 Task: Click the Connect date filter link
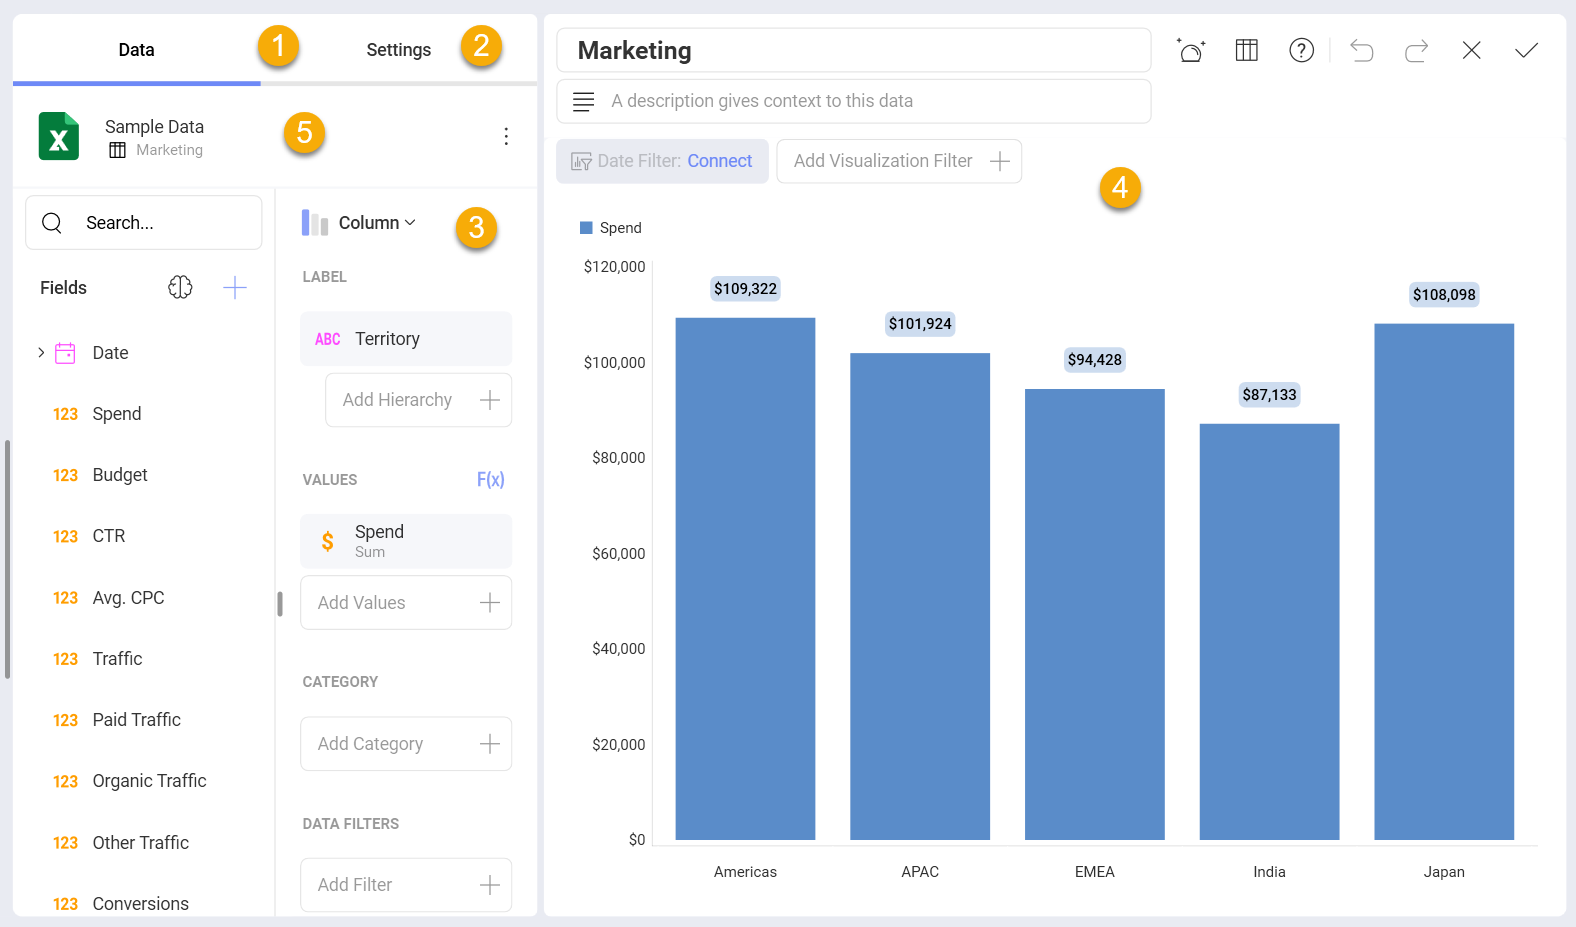pos(719,161)
